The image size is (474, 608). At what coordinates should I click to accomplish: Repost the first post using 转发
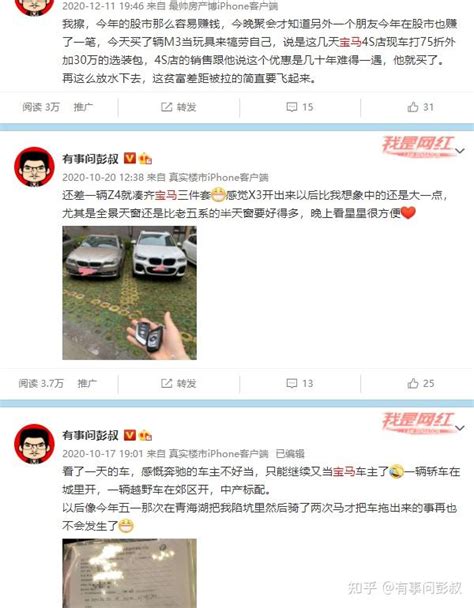pos(178,107)
